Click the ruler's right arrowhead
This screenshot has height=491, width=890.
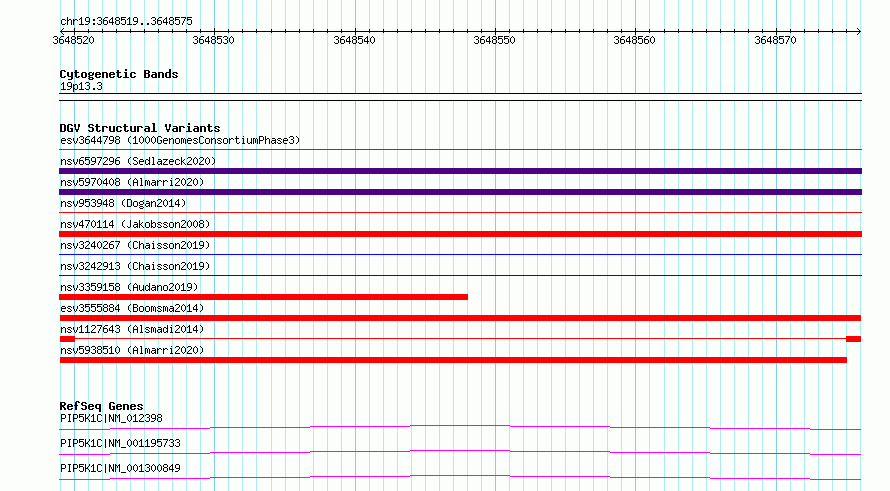(x=858, y=31)
